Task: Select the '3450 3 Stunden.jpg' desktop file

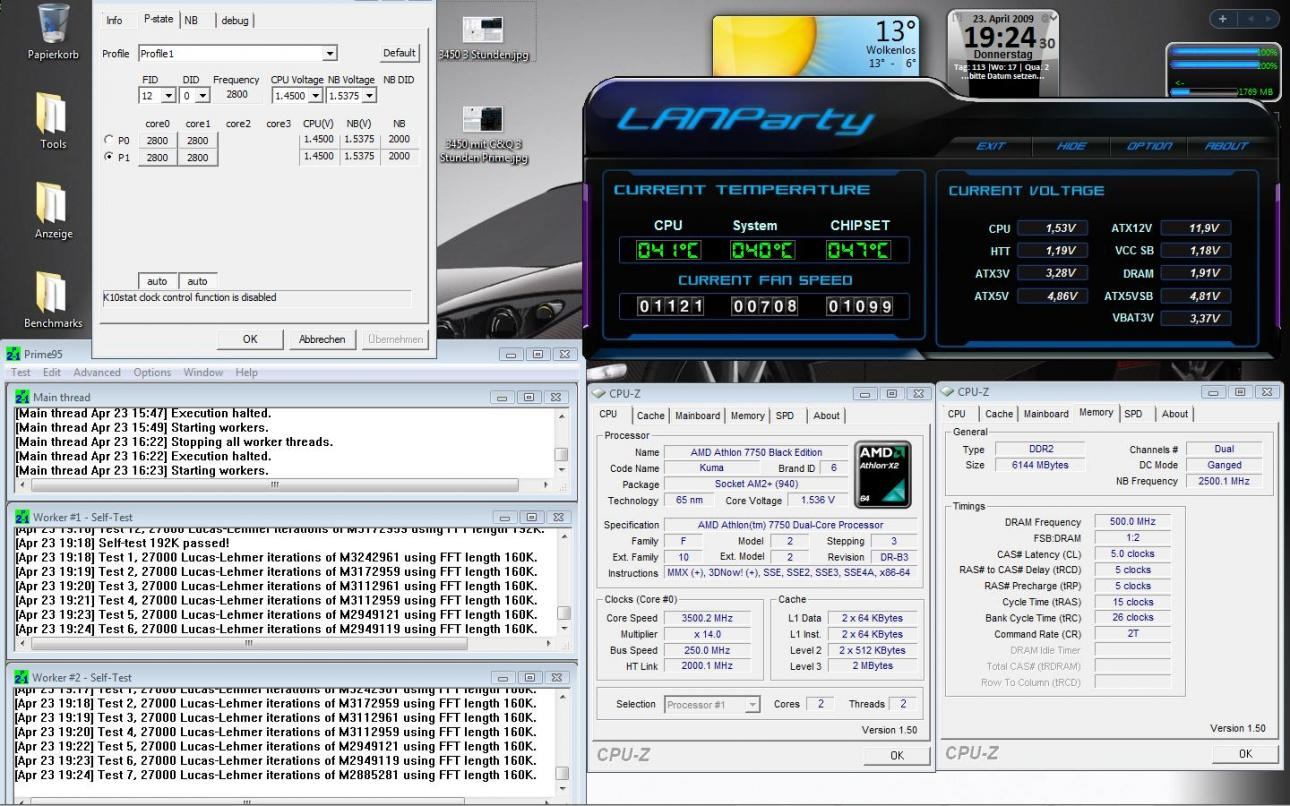Action: coord(484,38)
